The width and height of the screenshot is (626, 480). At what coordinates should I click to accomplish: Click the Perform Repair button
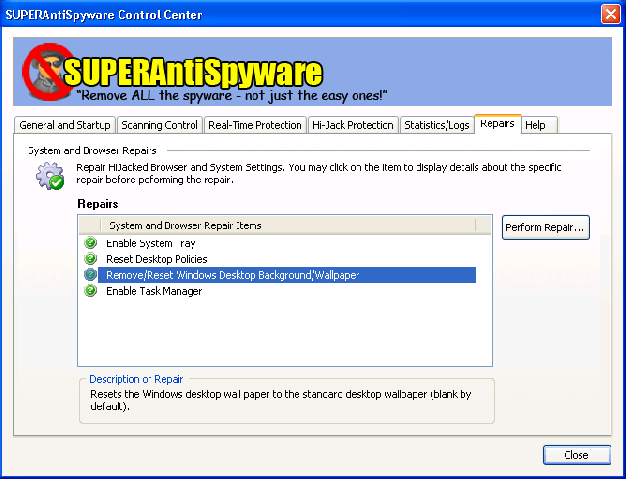[x=545, y=227]
